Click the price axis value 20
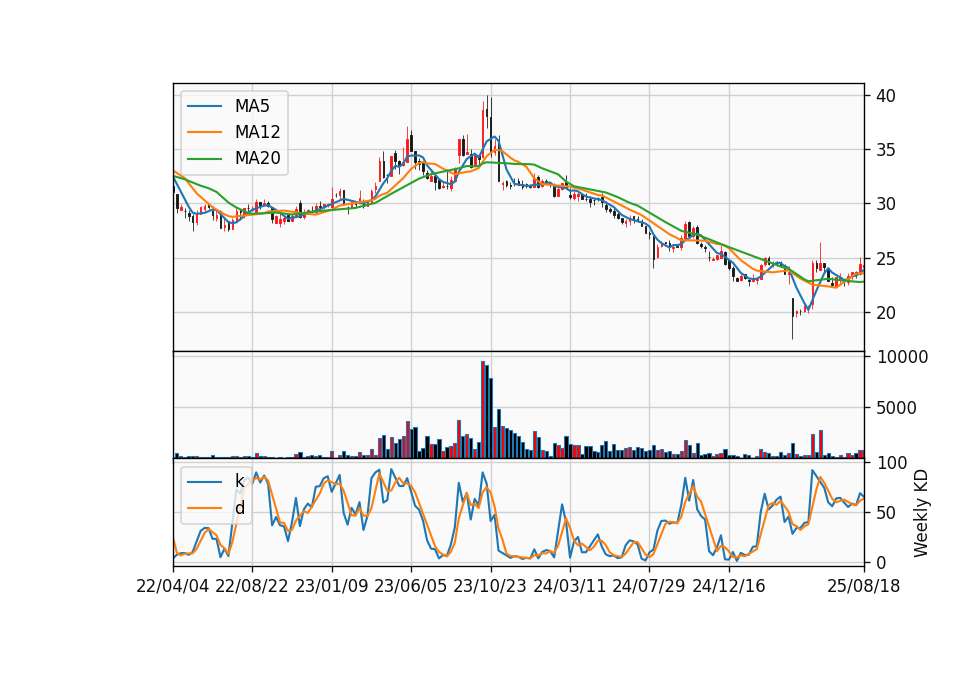960x690 pixels. point(886,313)
